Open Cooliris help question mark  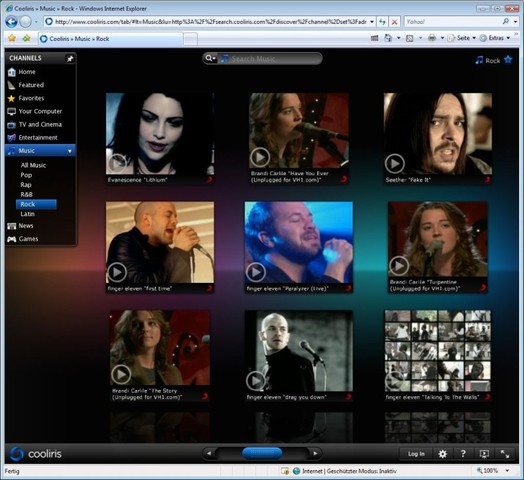(x=463, y=454)
